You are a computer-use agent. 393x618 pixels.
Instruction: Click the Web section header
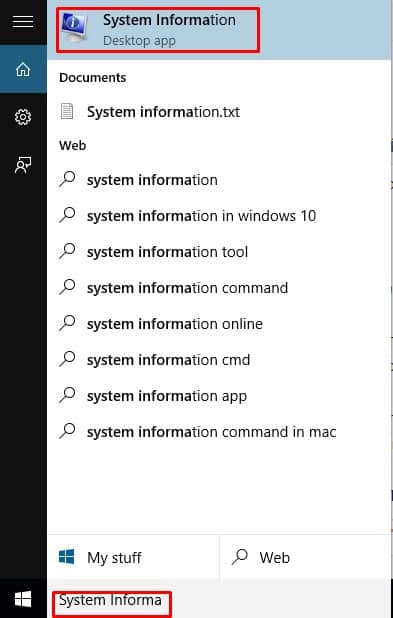tap(73, 145)
